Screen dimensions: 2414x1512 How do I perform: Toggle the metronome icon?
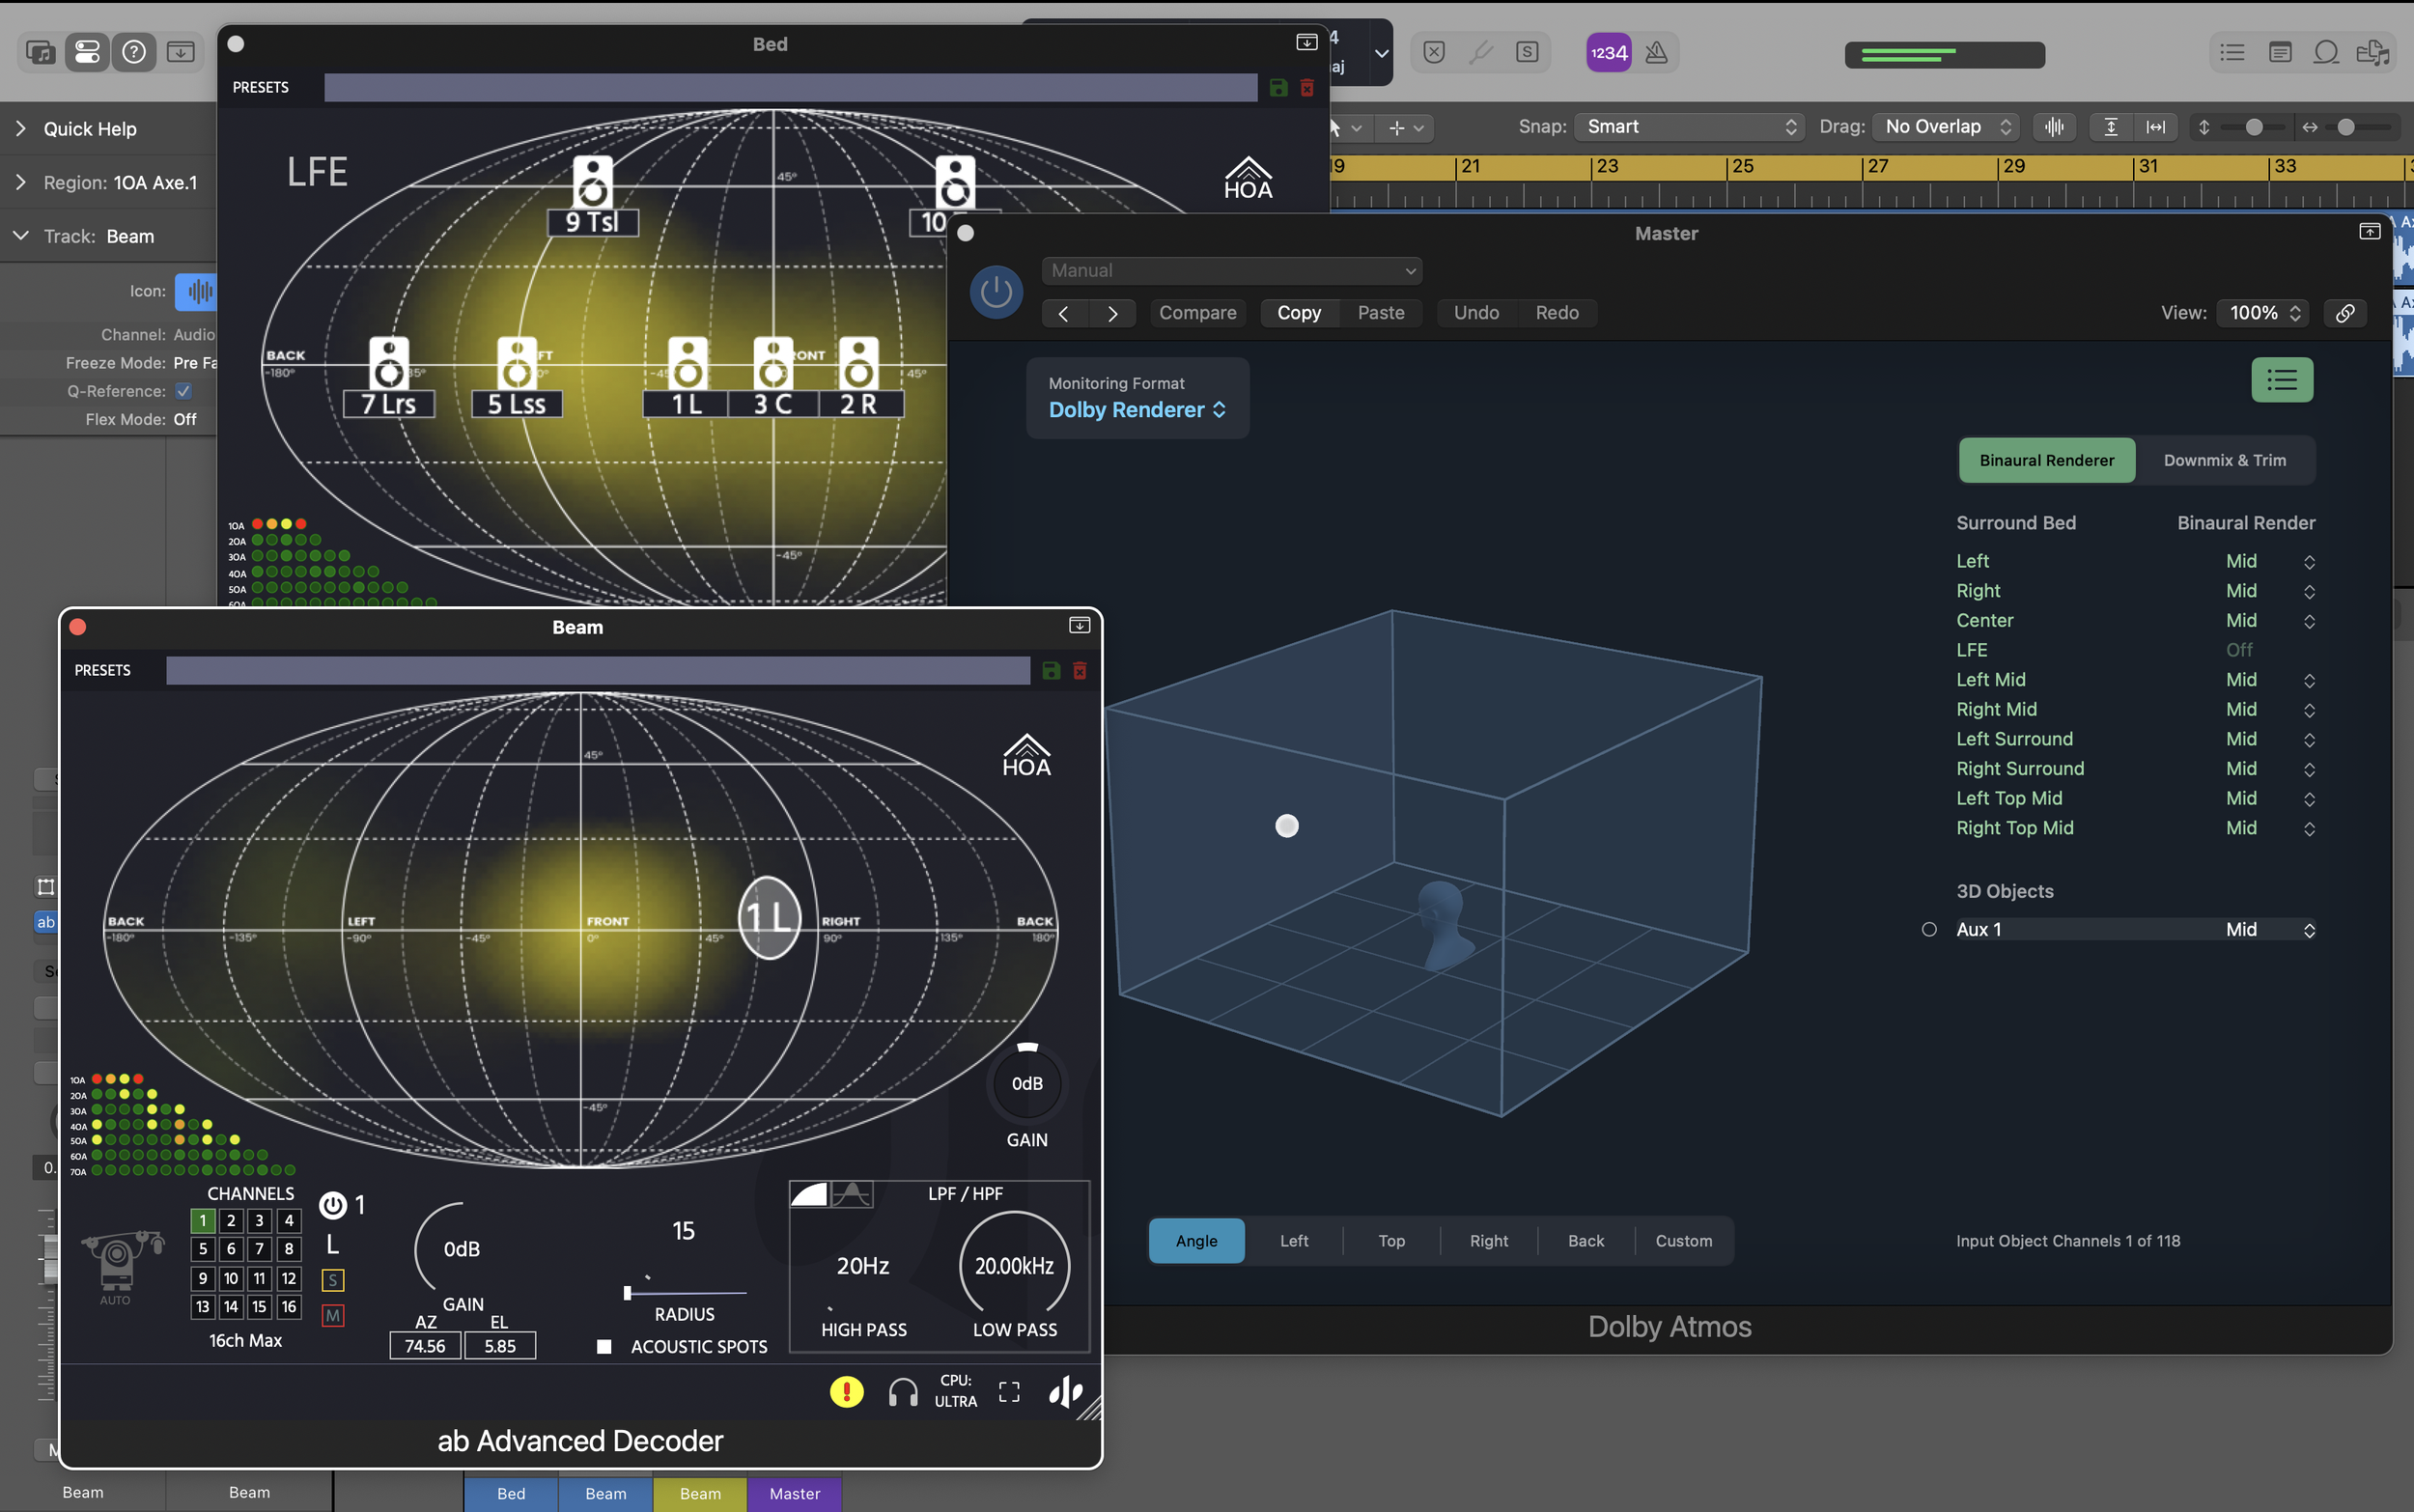(x=1656, y=52)
